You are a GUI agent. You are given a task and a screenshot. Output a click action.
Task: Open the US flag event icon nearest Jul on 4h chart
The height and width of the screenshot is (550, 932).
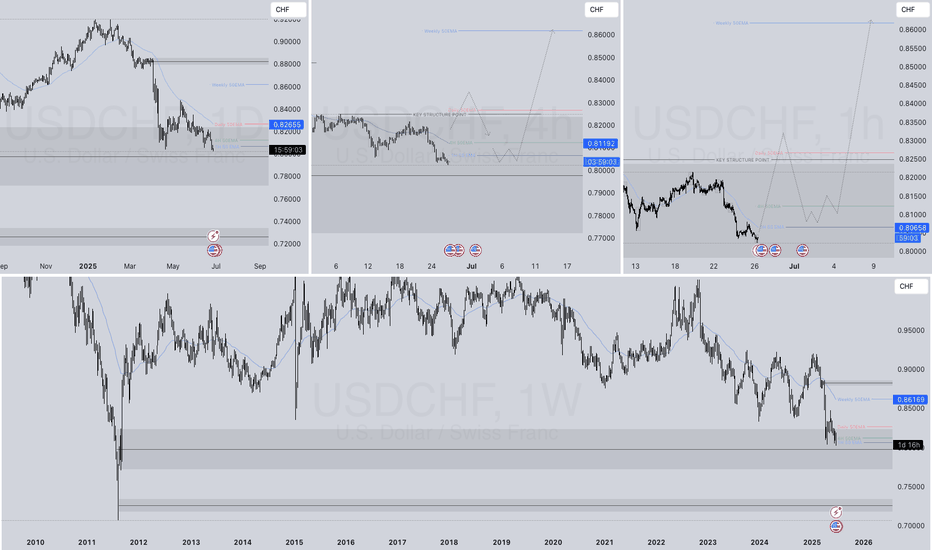(476, 250)
